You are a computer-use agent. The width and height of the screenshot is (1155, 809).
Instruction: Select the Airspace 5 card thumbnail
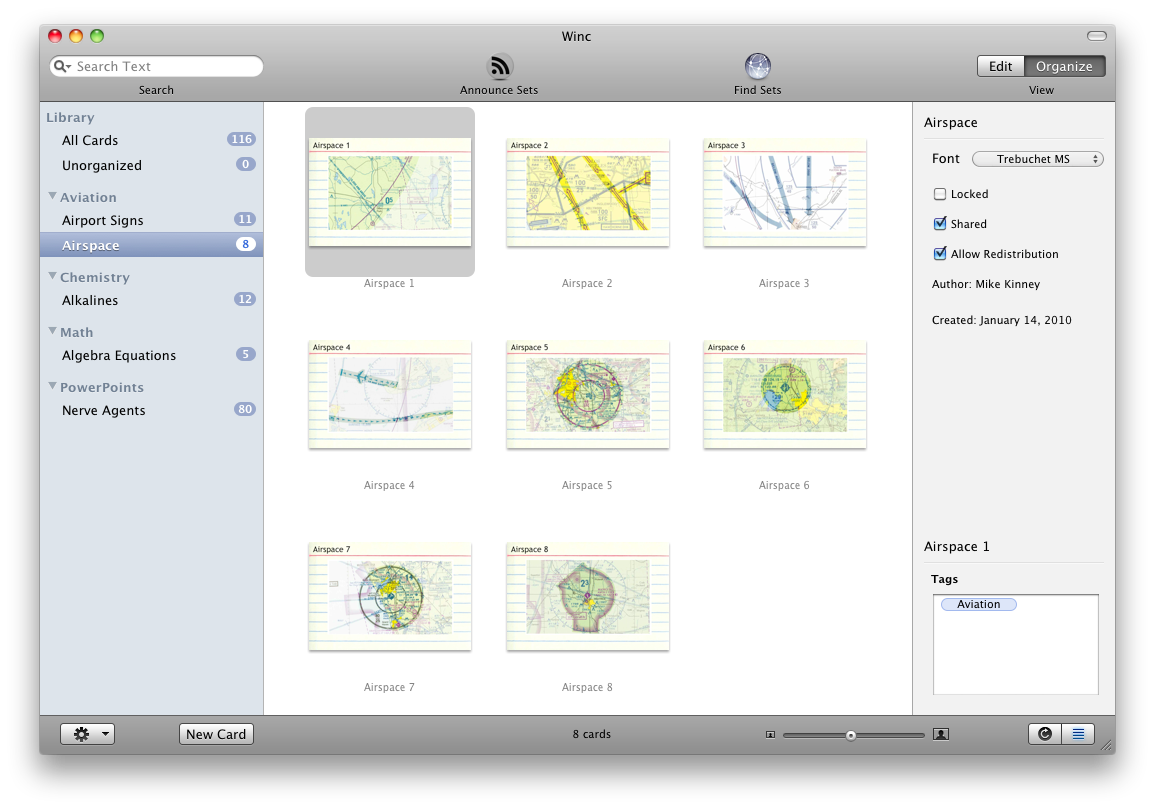(x=588, y=394)
